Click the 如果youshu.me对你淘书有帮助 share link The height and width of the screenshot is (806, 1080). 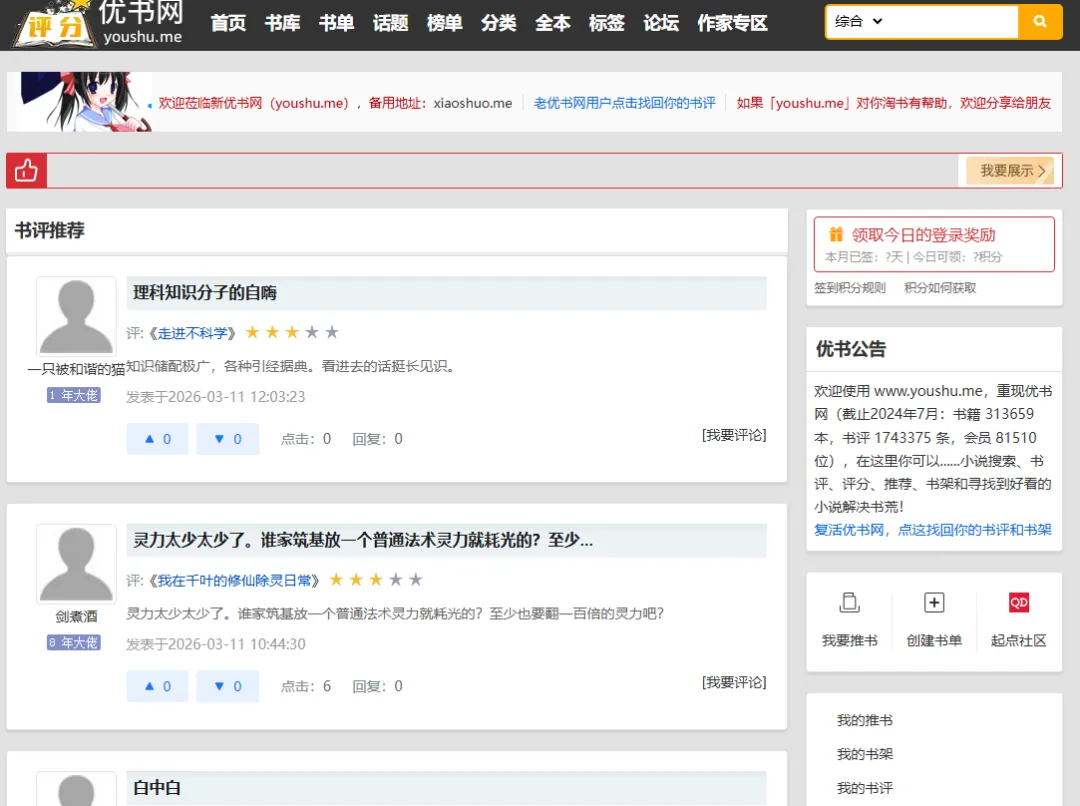click(x=893, y=103)
